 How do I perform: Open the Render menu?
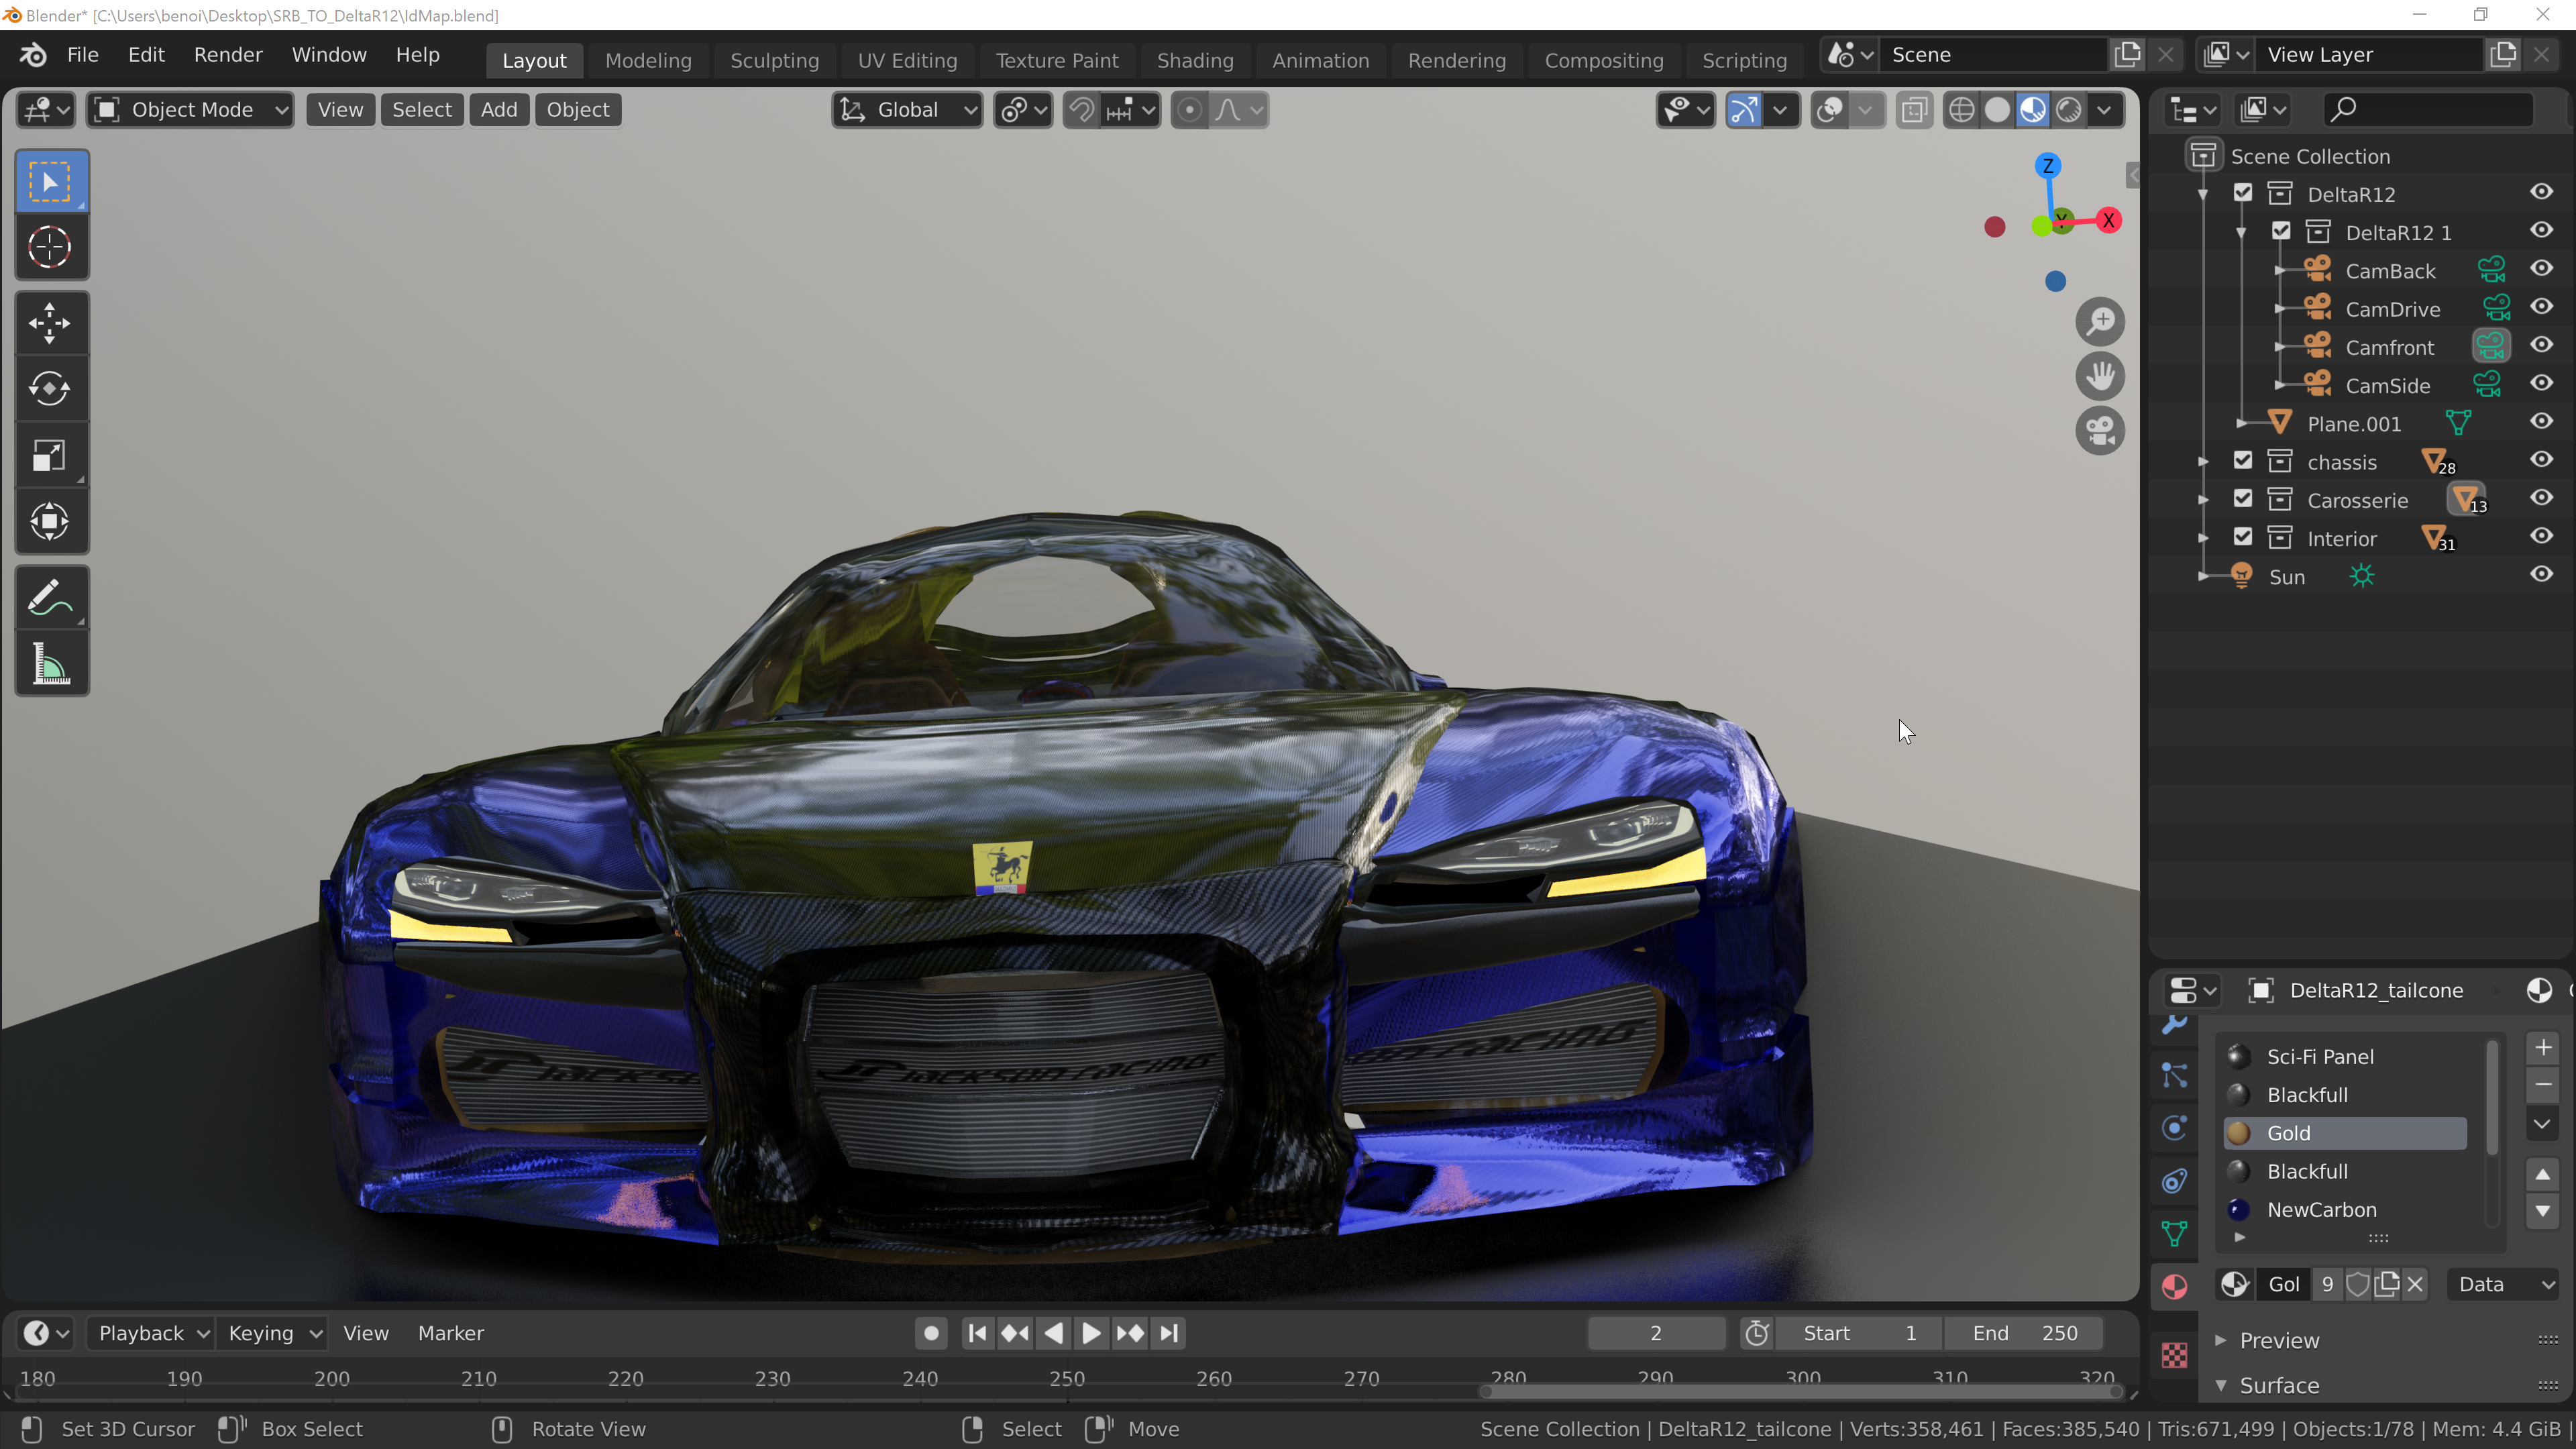pos(228,55)
